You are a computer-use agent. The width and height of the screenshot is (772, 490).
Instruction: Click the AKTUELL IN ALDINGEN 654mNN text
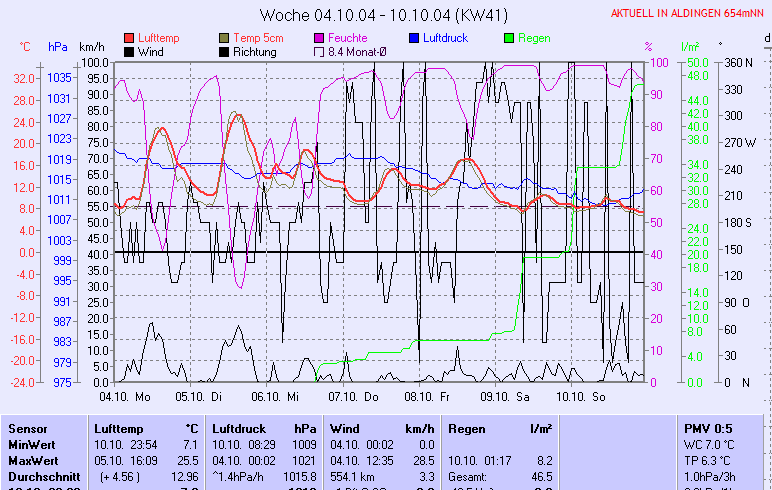coord(689,13)
